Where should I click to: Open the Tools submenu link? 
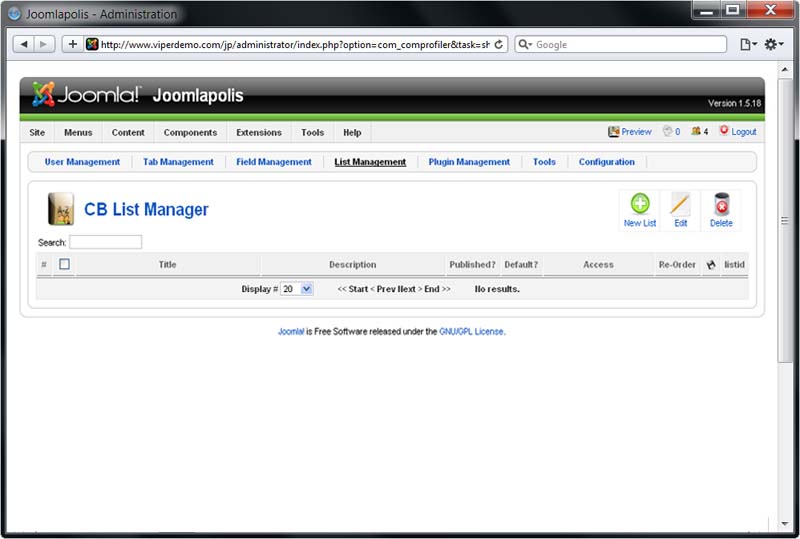(x=544, y=162)
